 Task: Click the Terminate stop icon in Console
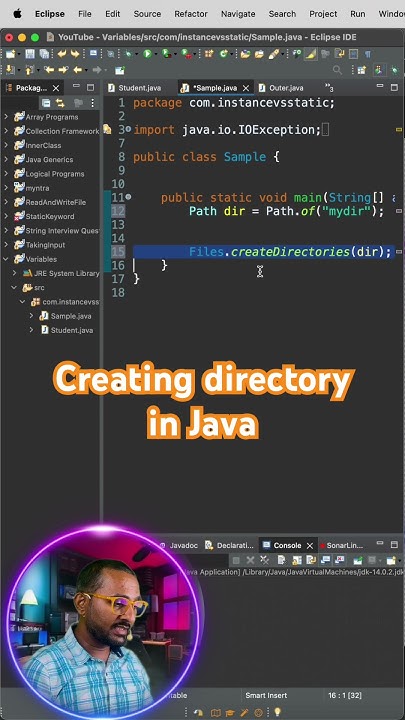(x=236, y=561)
